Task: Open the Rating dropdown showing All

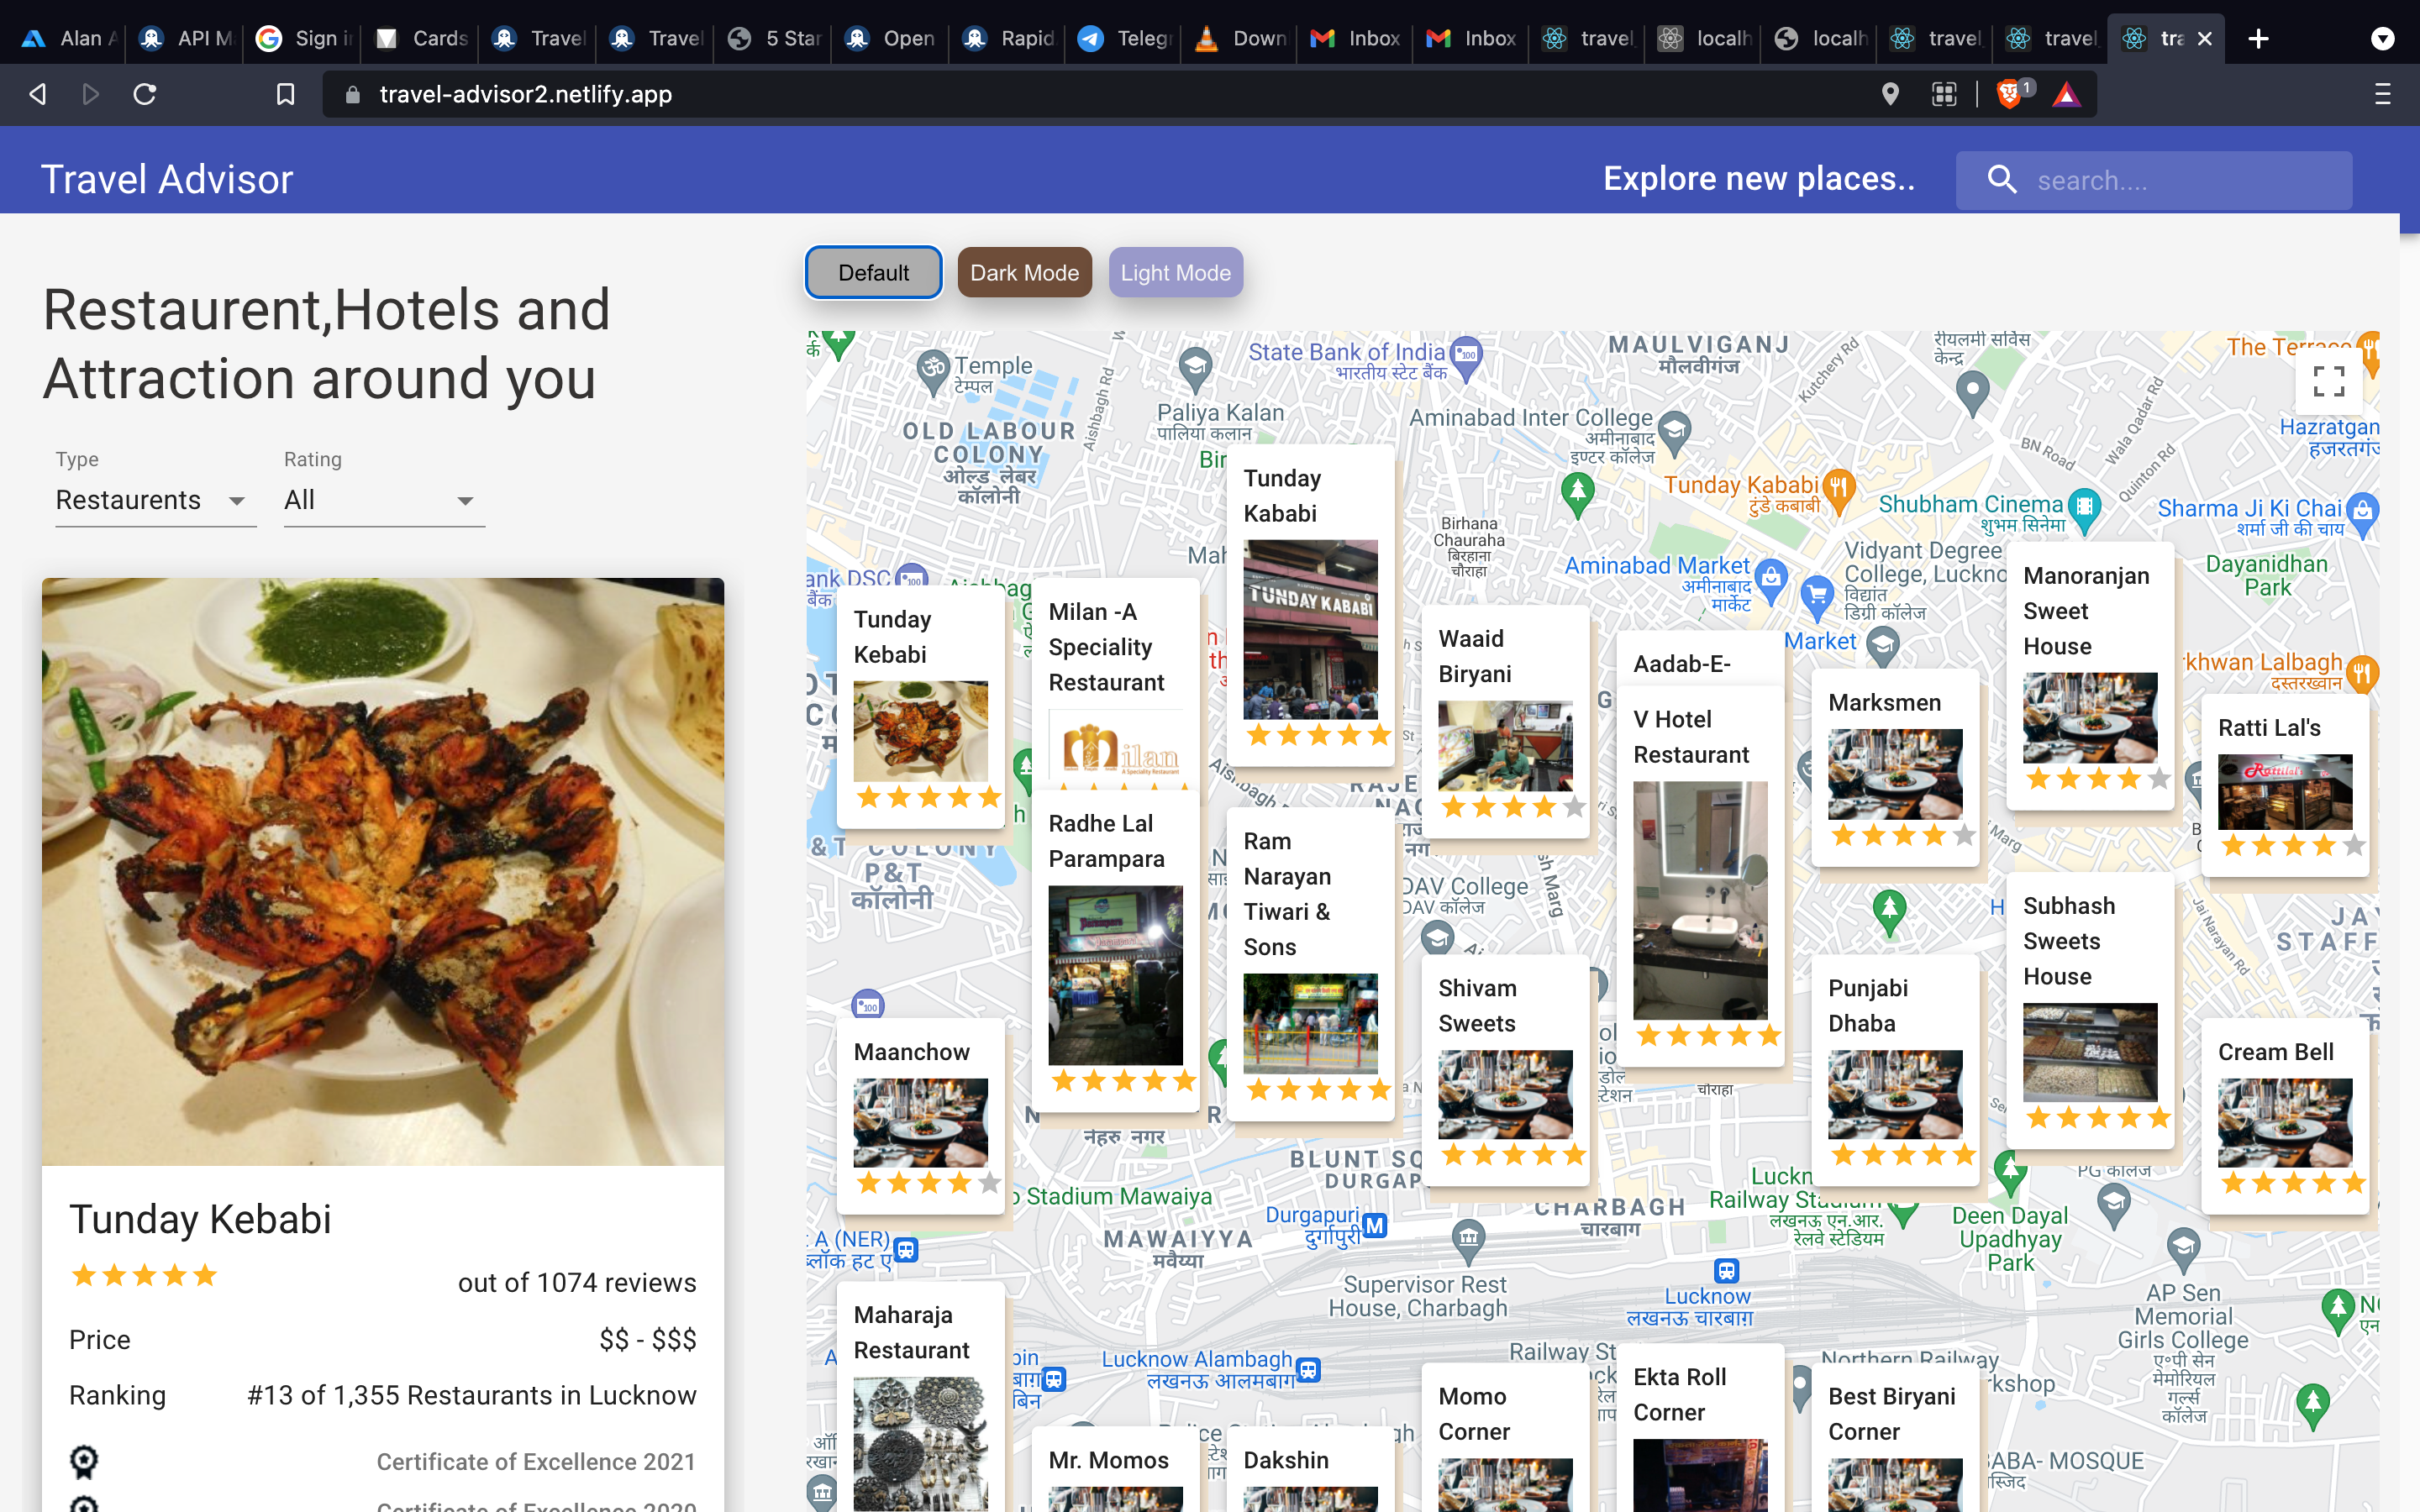Action: [x=384, y=500]
